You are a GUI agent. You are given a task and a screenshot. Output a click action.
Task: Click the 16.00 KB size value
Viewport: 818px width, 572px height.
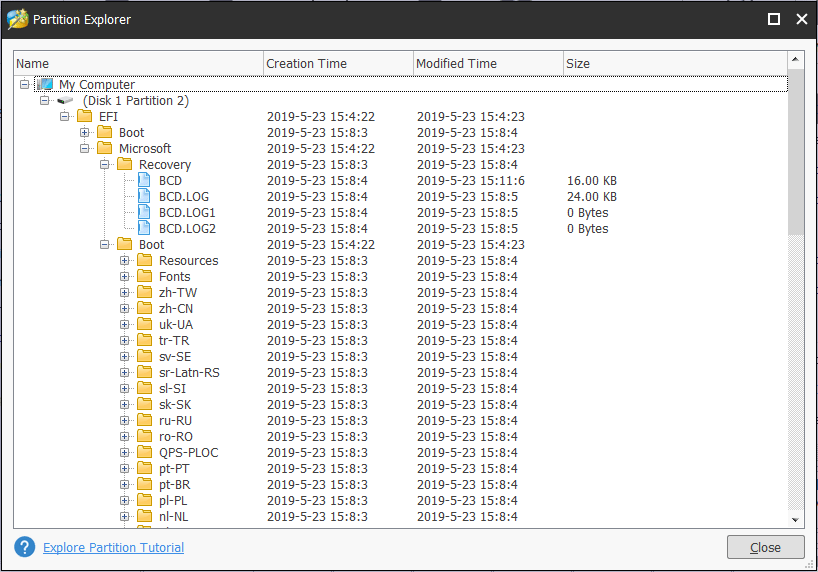592,181
